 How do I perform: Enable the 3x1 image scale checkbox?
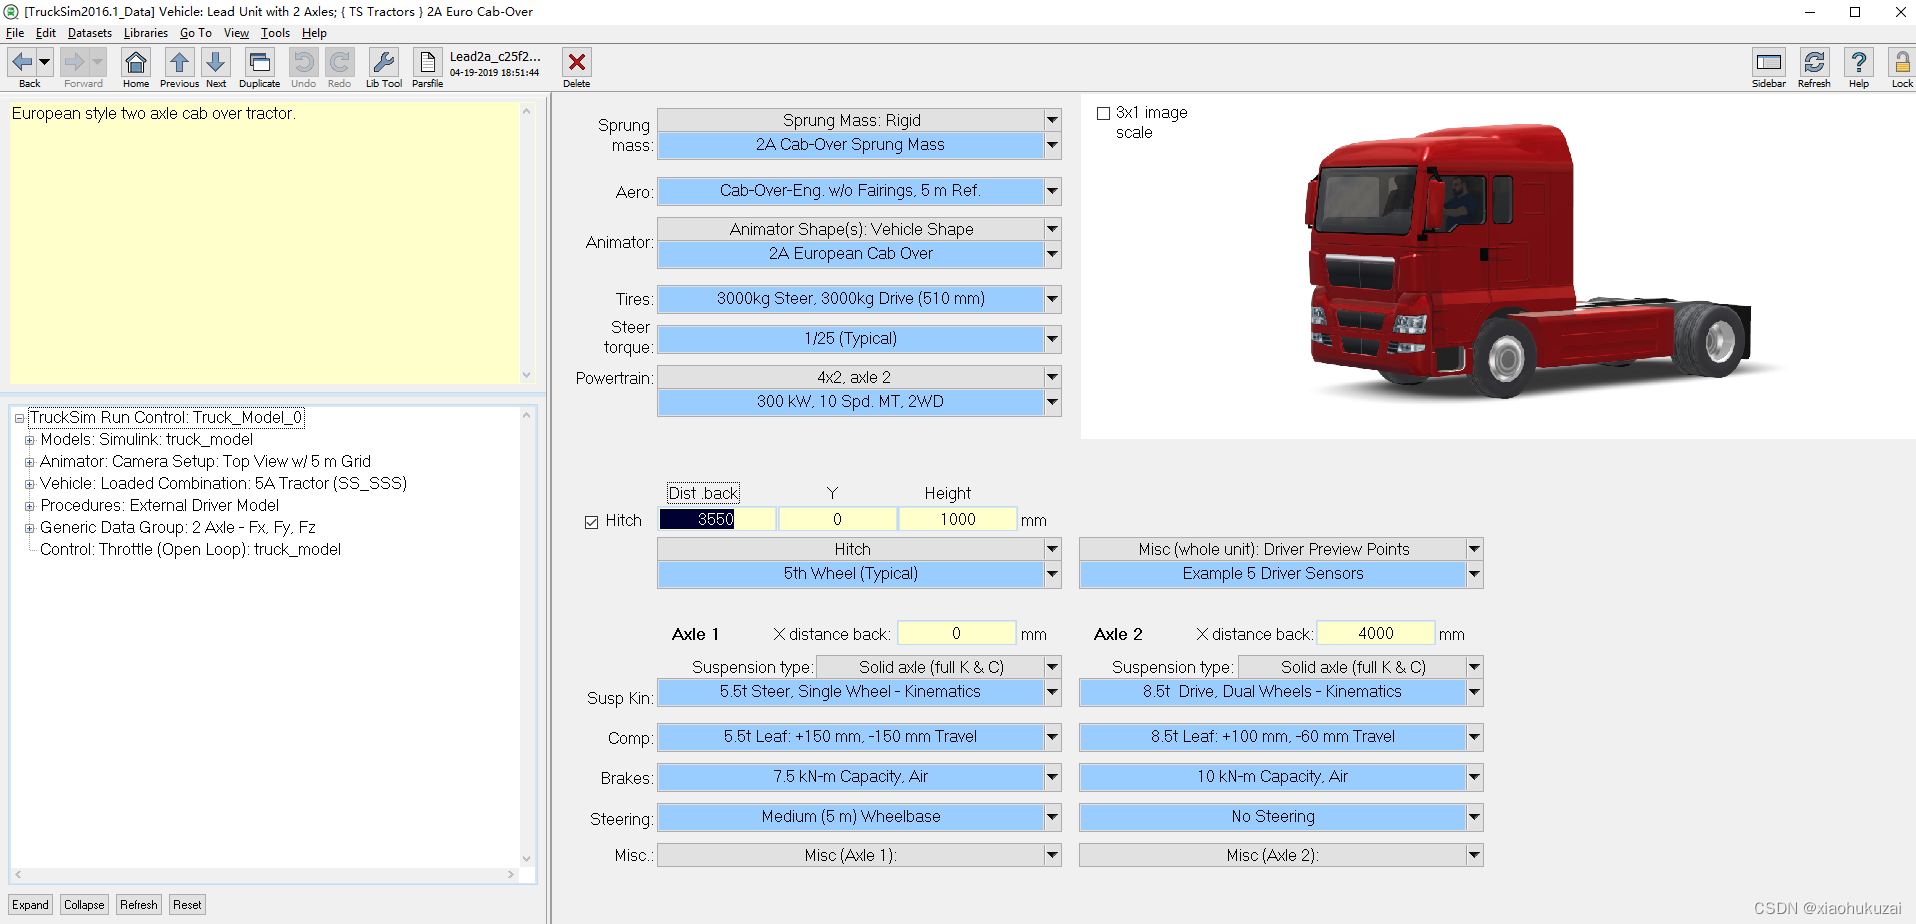coord(1103,113)
